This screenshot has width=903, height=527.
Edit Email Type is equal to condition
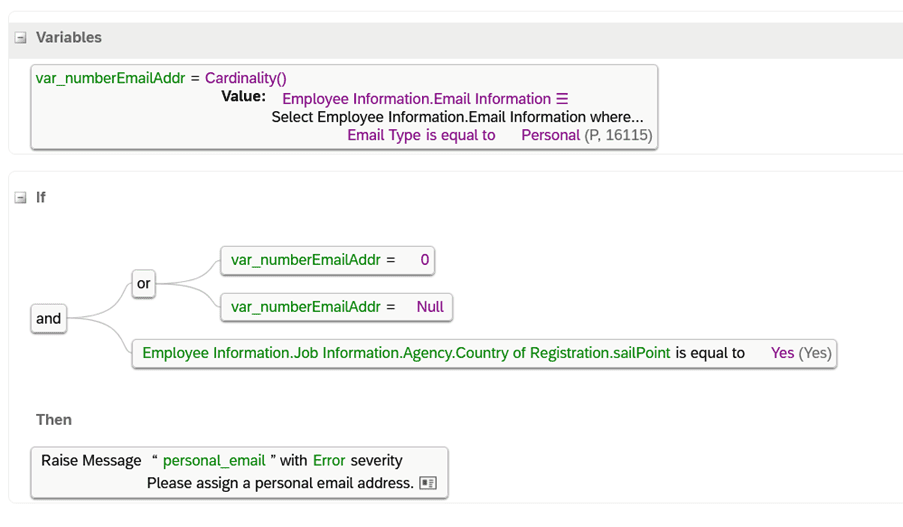tap(421, 135)
